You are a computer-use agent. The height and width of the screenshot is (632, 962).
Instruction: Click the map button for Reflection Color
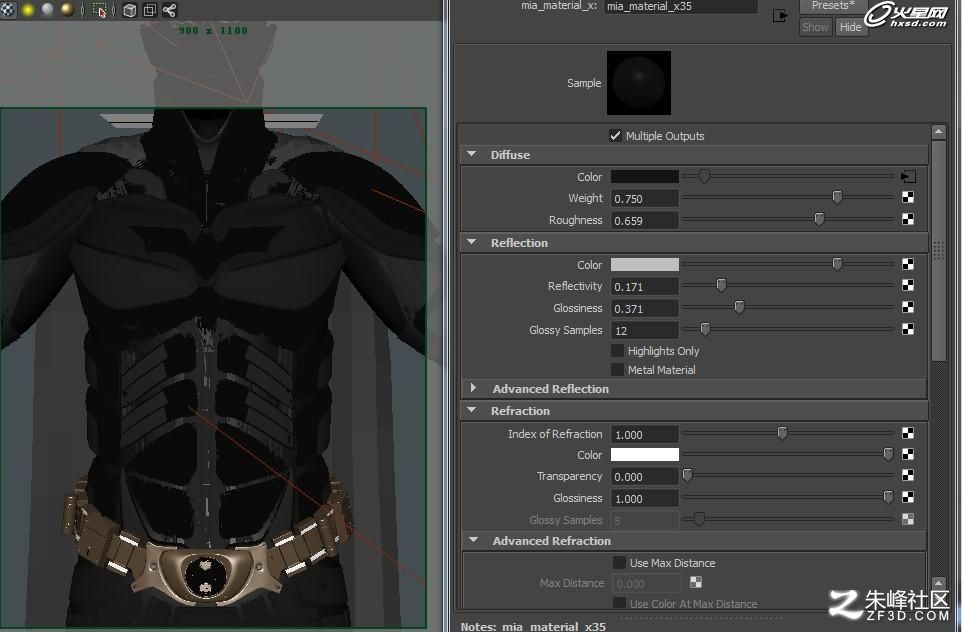tap(908, 264)
